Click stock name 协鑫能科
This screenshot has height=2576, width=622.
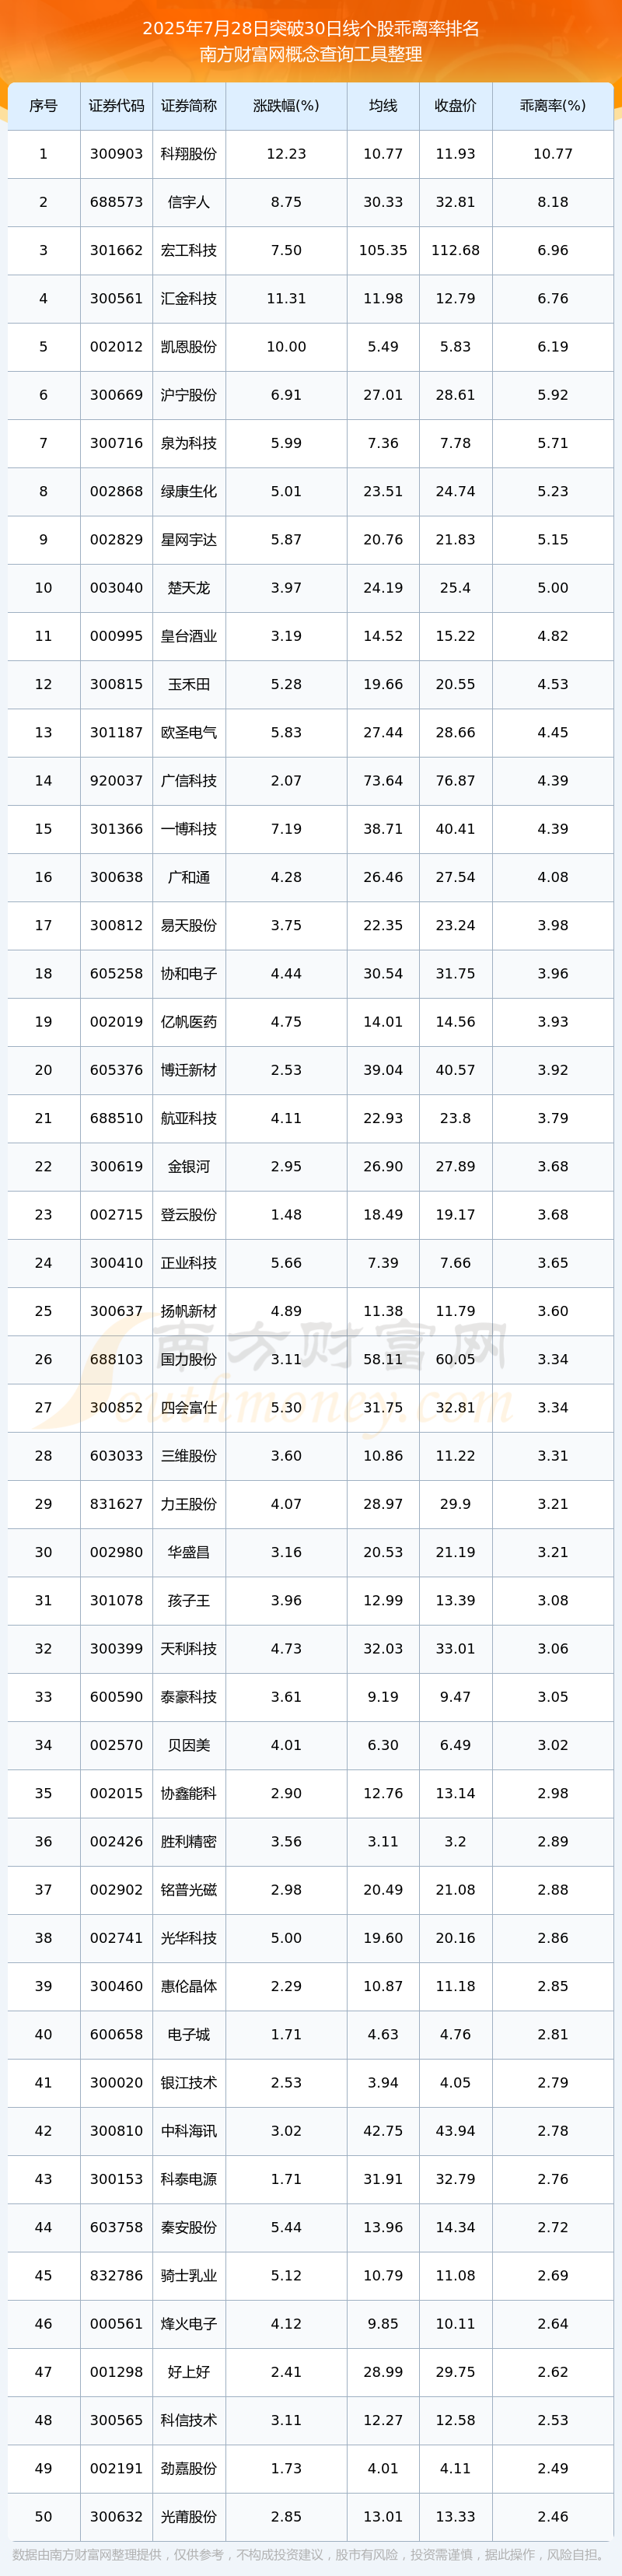tap(189, 1793)
